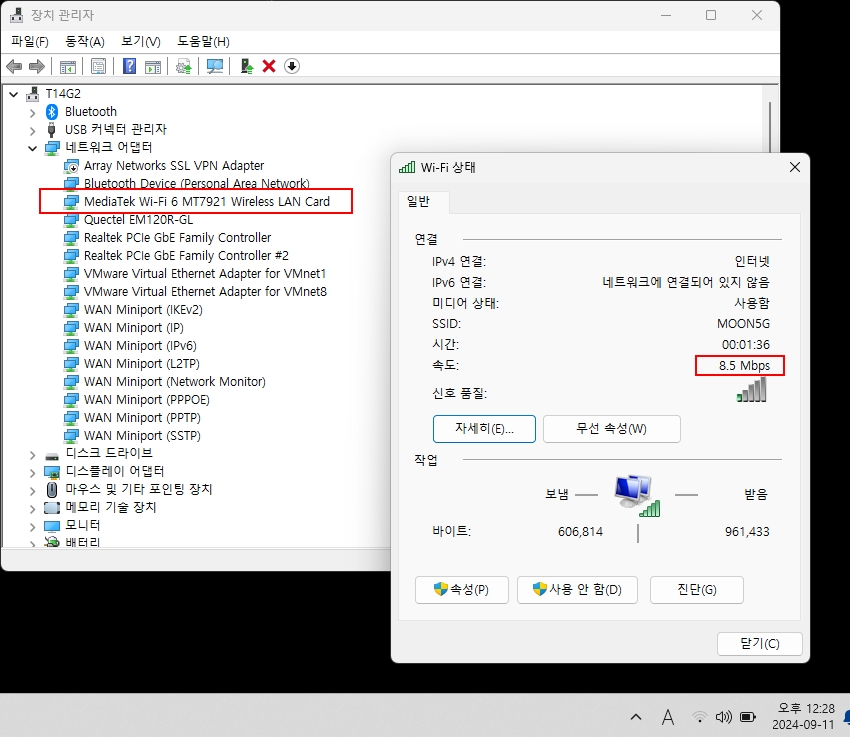This screenshot has height=737, width=850.
Task: Click the 진단(G) diagnose button
Action: click(697, 590)
